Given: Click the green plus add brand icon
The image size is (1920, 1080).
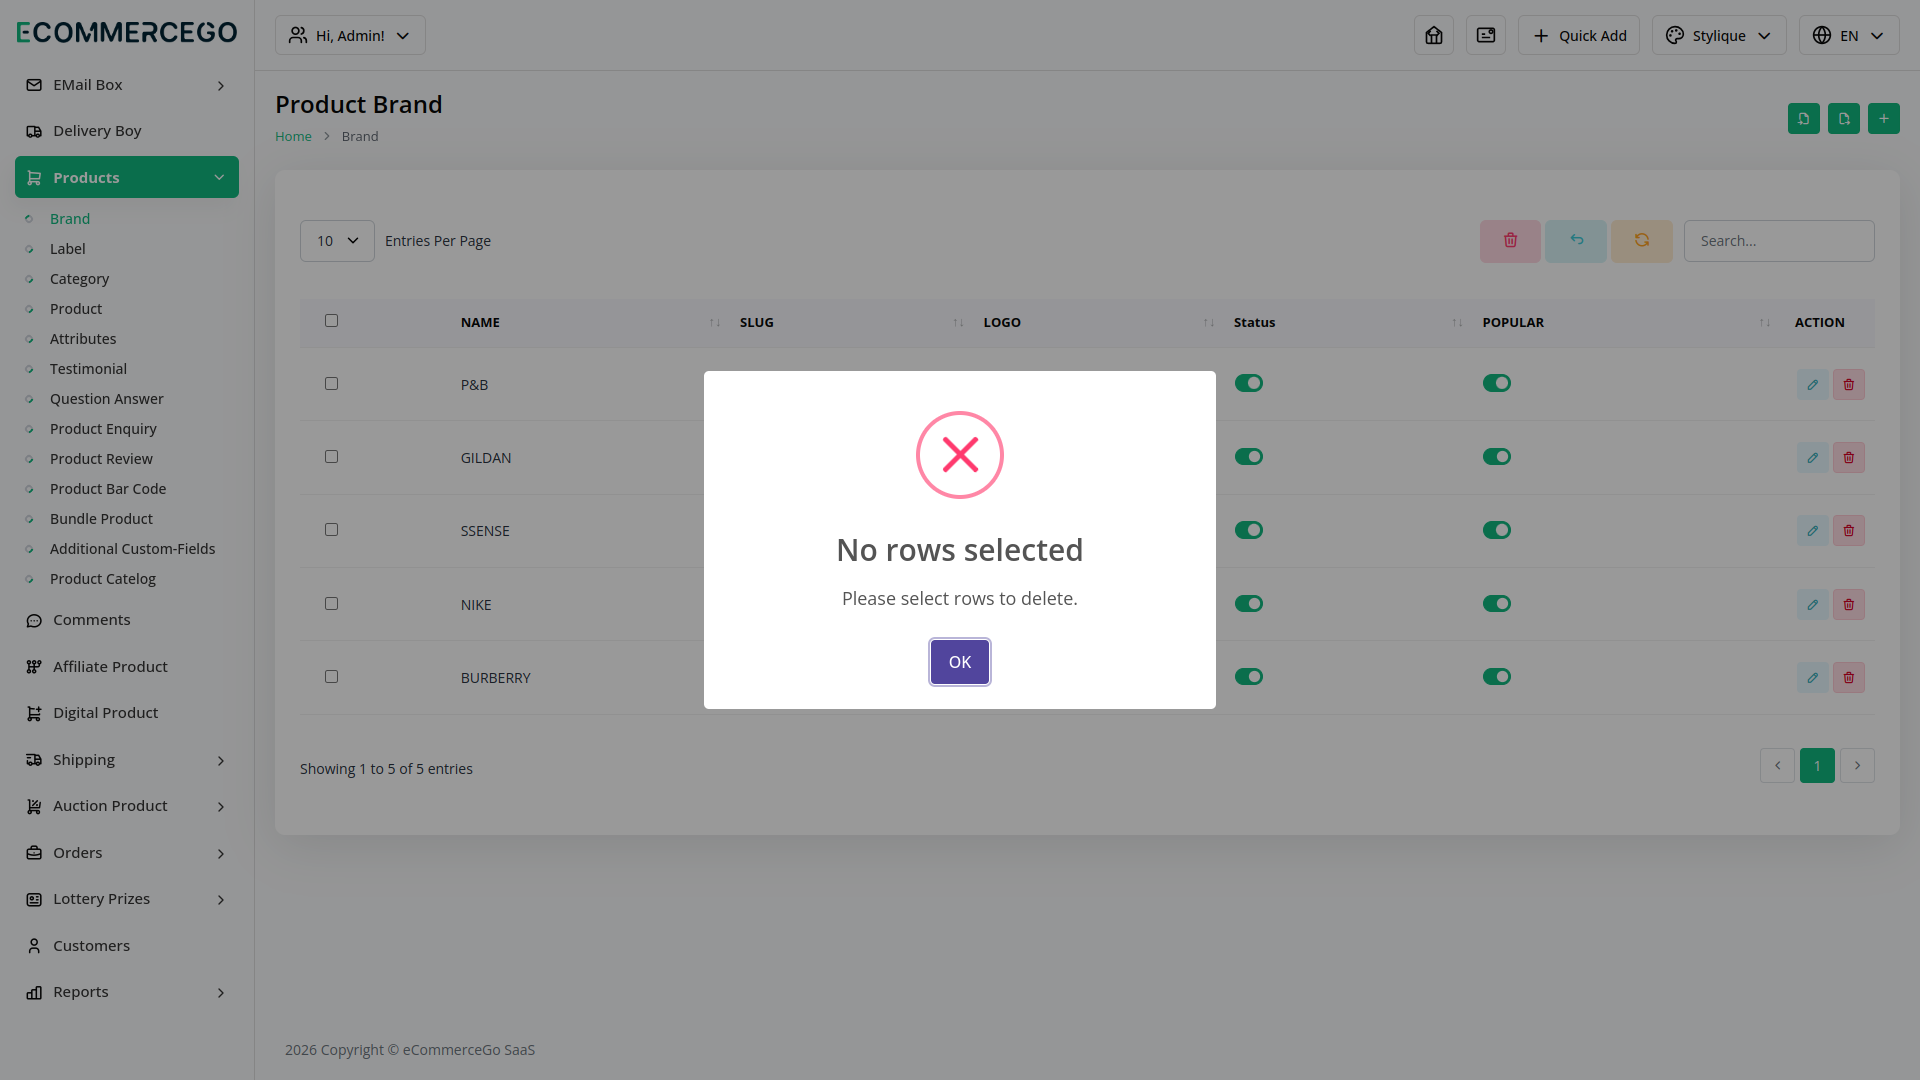Looking at the screenshot, I should tap(1883, 119).
